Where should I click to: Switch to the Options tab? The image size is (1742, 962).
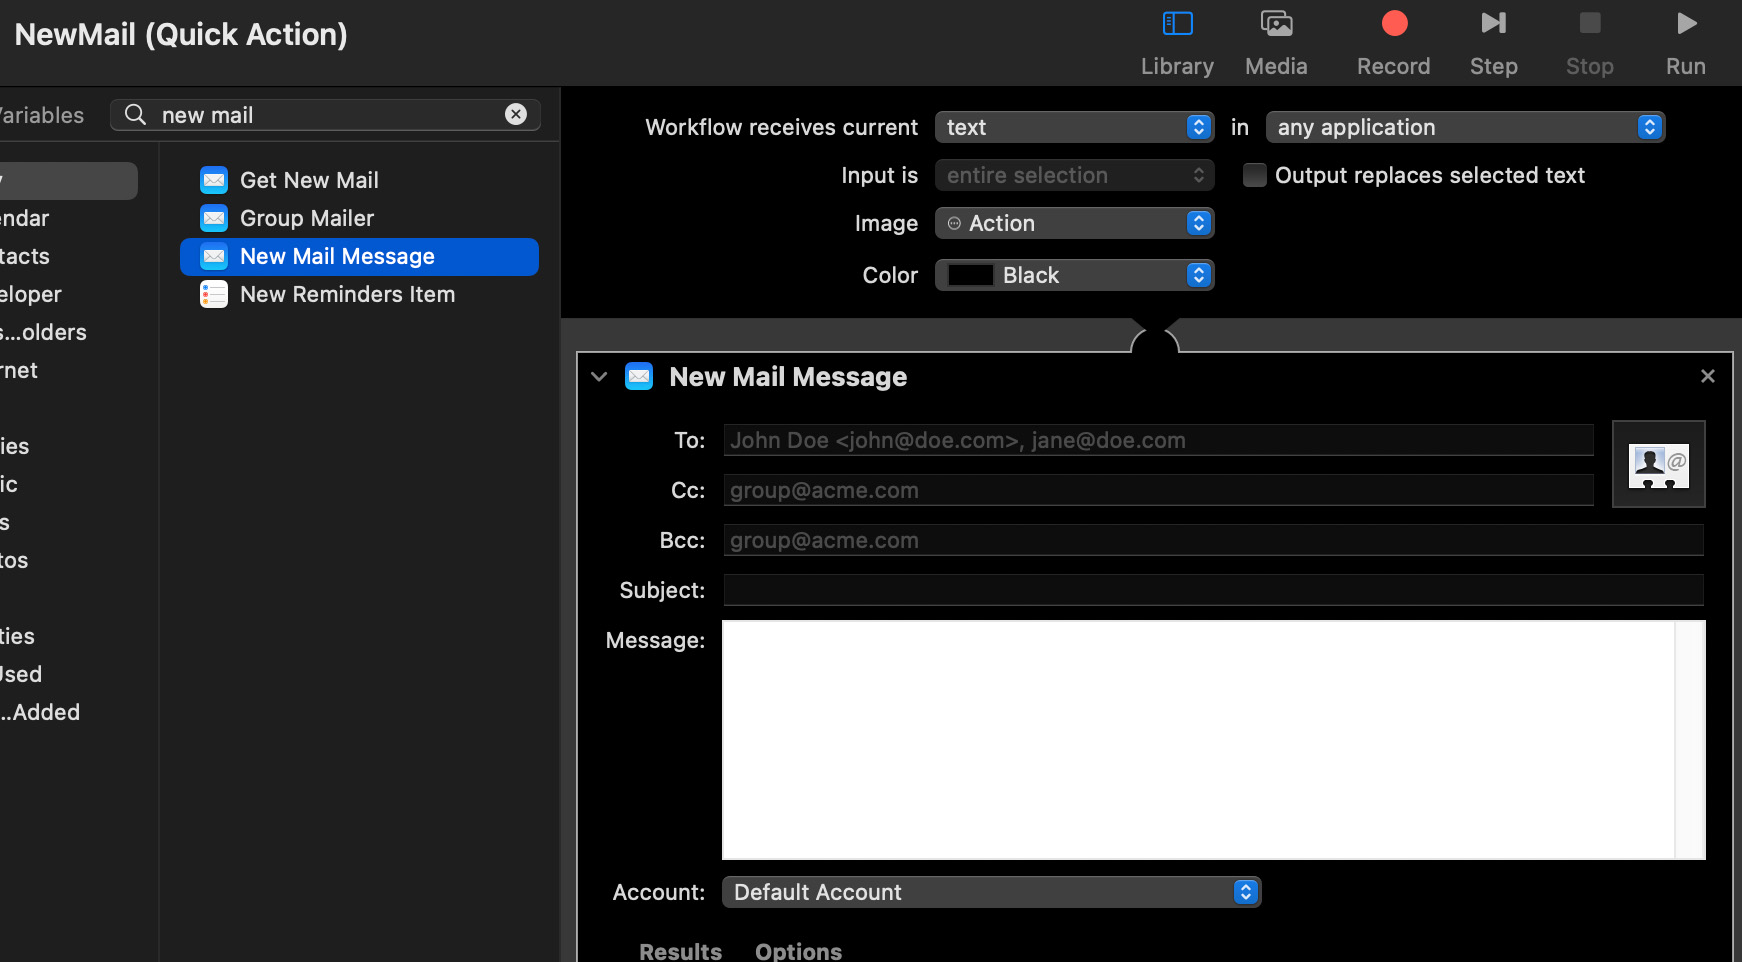point(798,951)
